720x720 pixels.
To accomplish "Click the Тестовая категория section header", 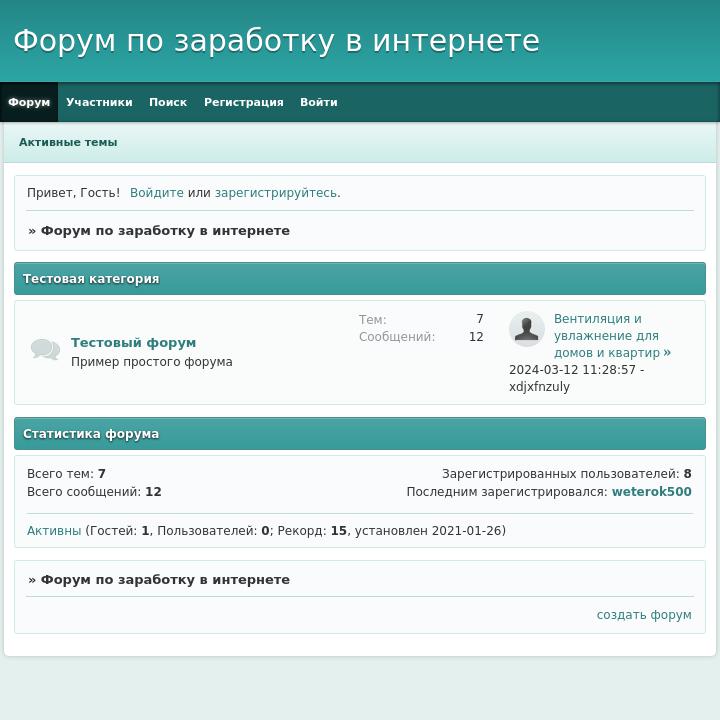I will 91,279.
